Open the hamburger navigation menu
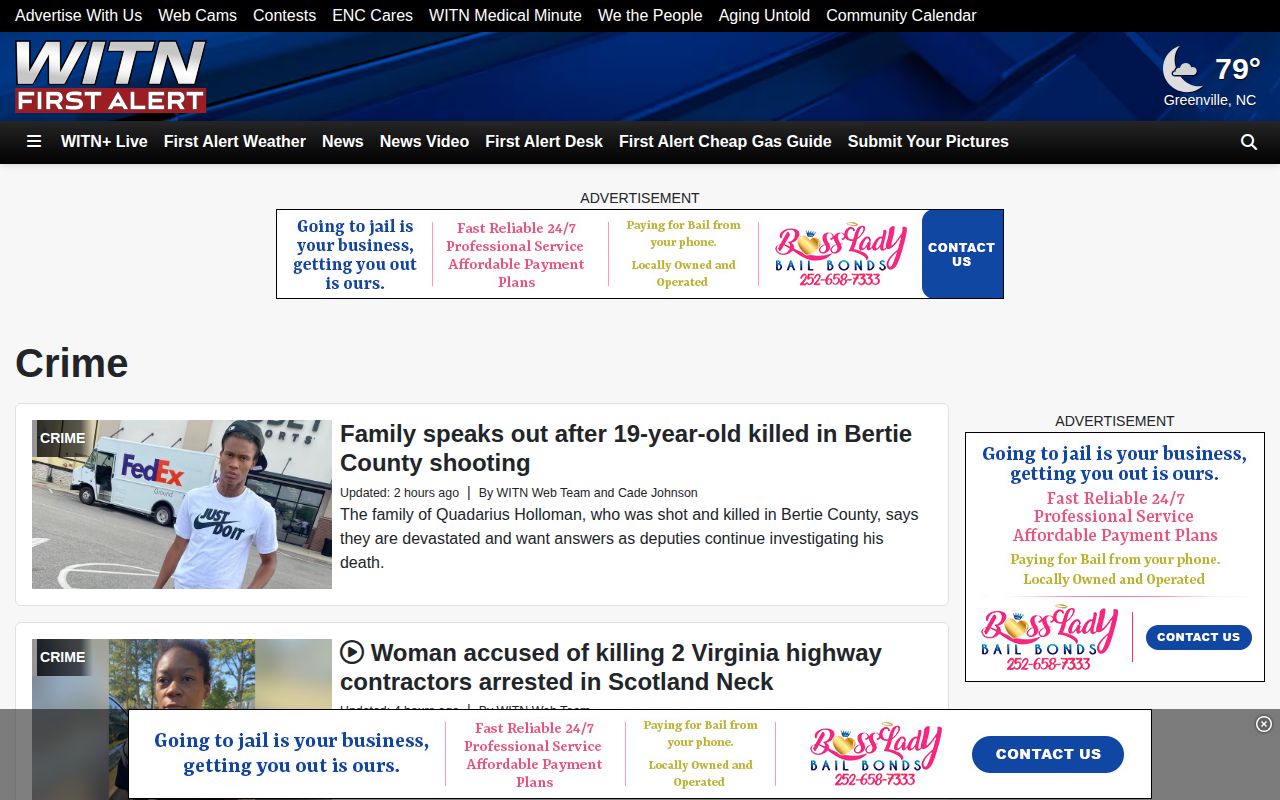 coord(34,142)
